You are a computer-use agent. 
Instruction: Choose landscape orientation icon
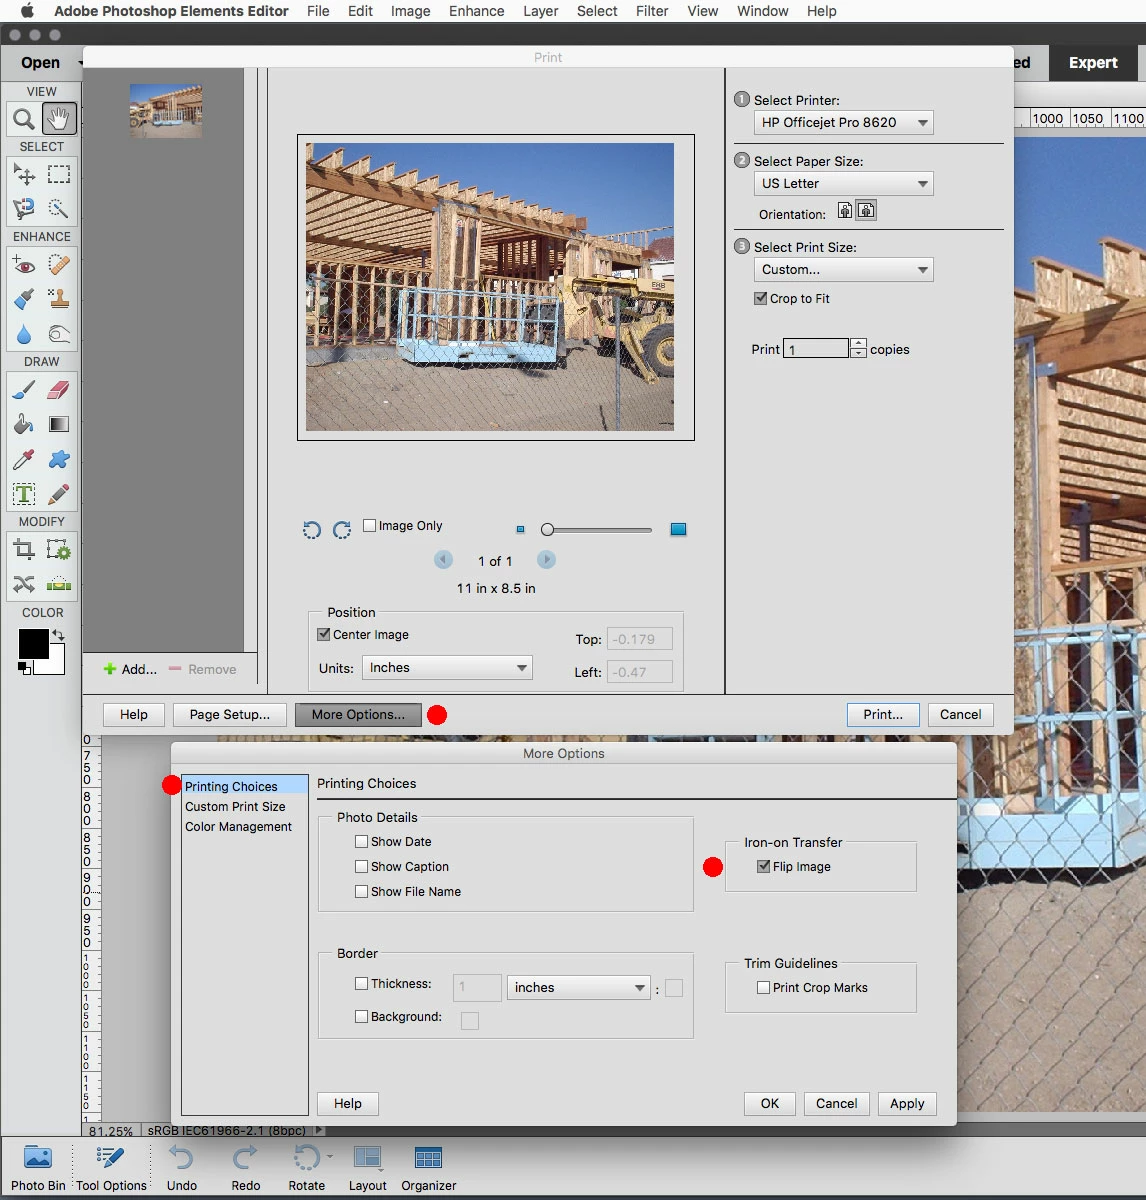[x=866, y=210]
